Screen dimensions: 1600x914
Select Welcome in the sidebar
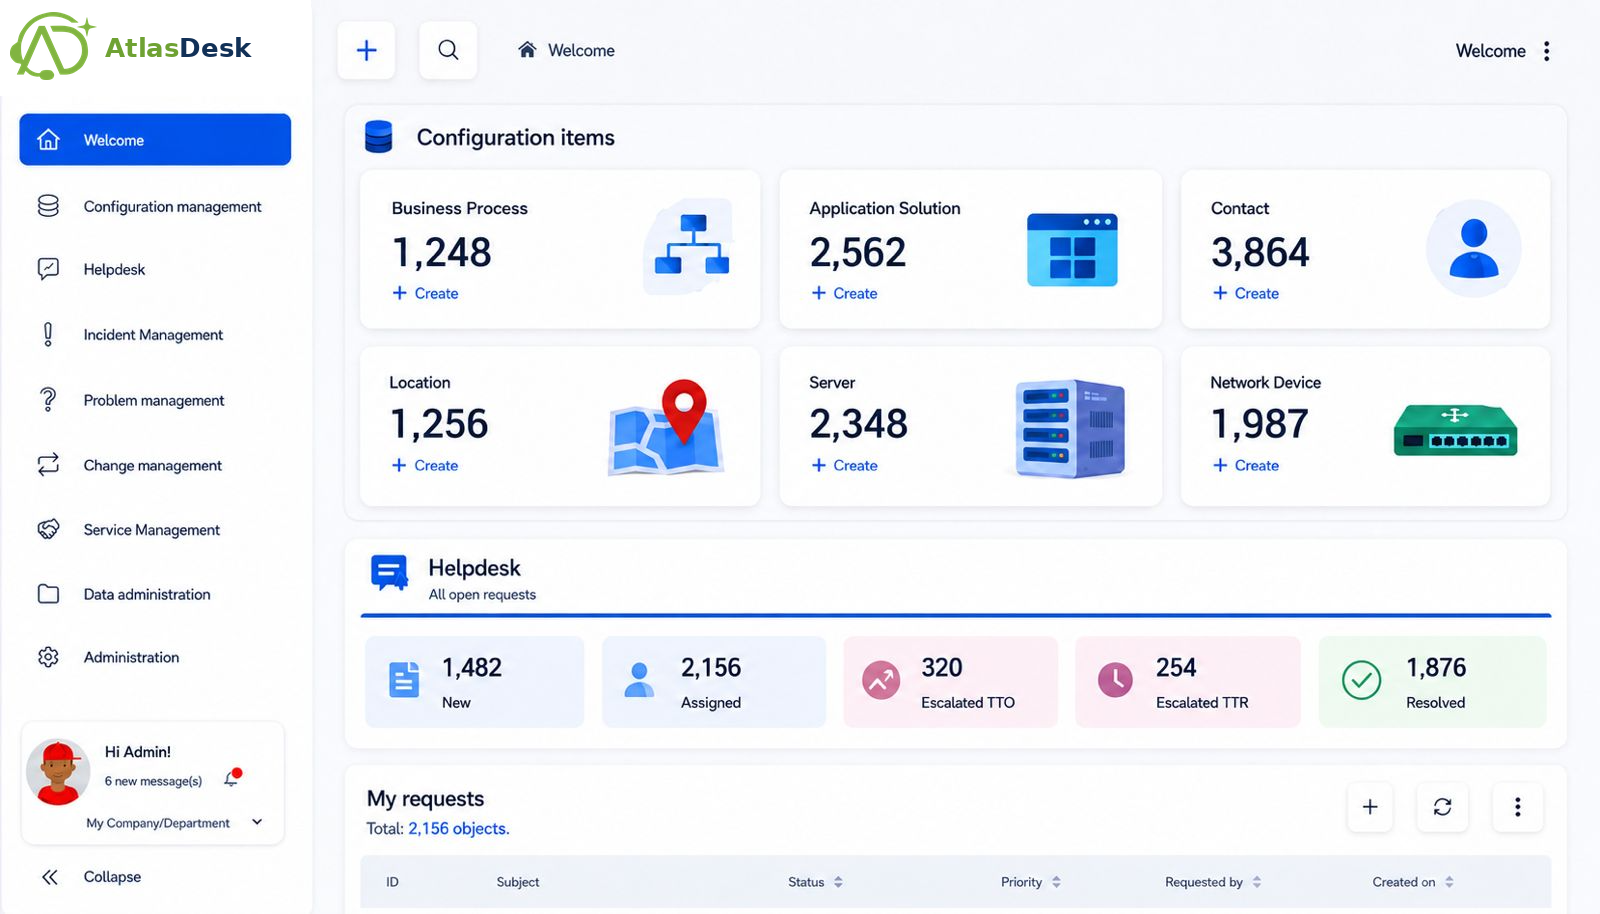pyautogui.click(x=155, y=140)
